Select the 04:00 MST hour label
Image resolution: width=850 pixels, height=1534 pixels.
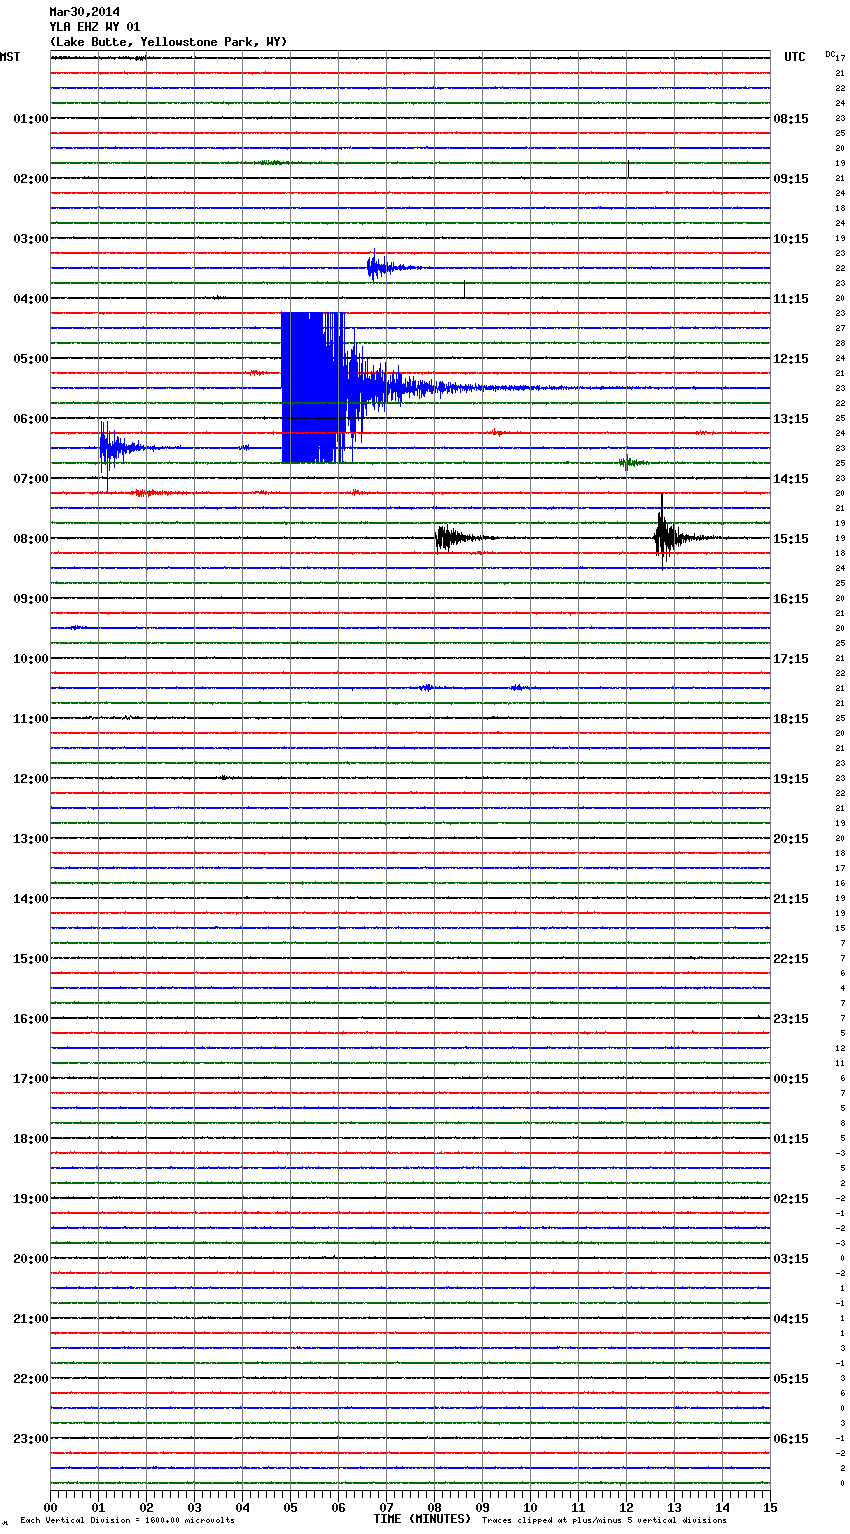[31, 299]
